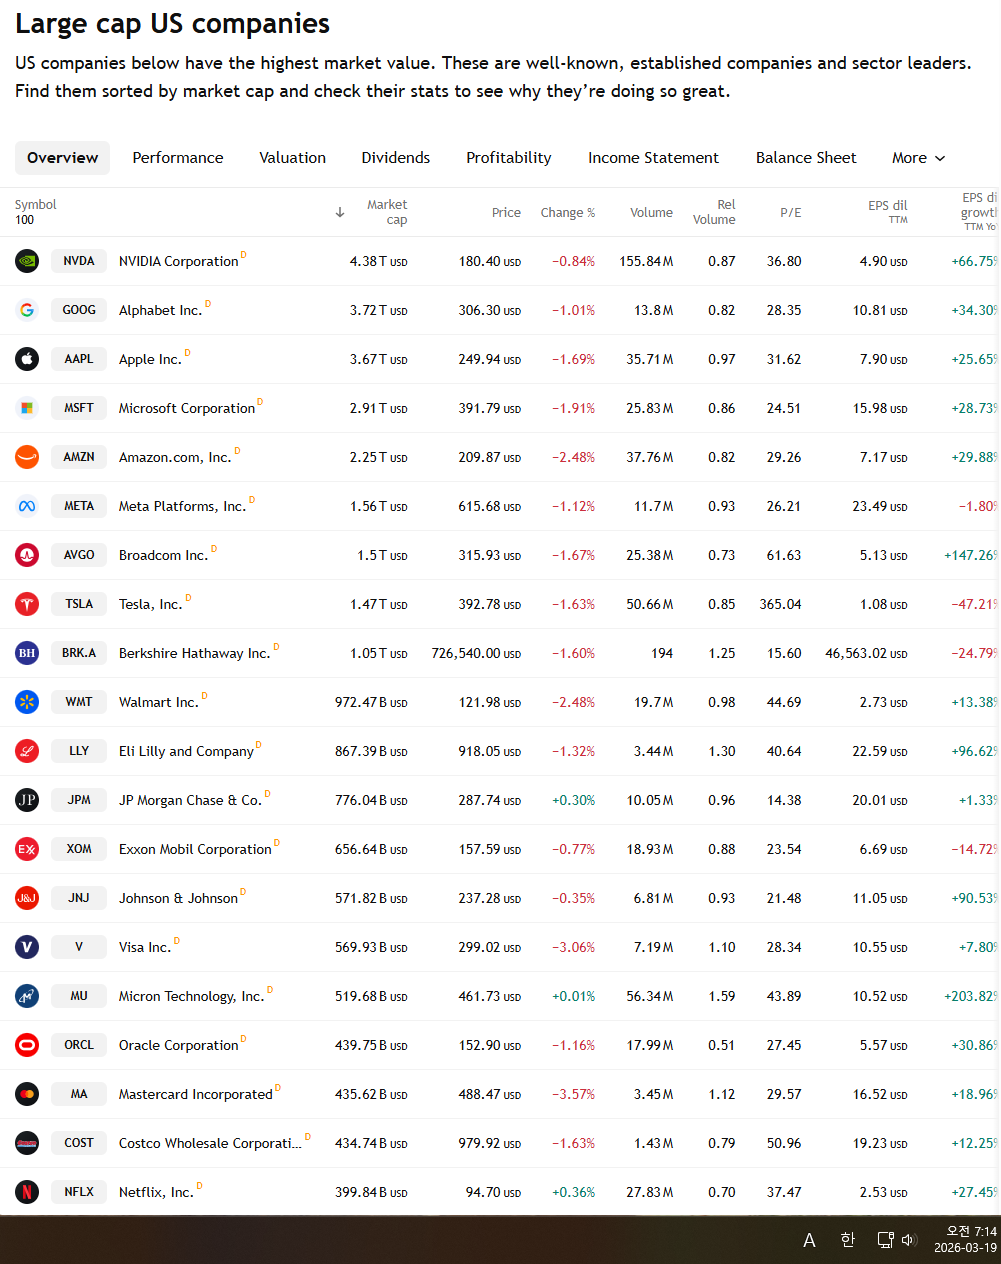
Task: Click the Costco logo icon
Action: [x=27, y=1143]
